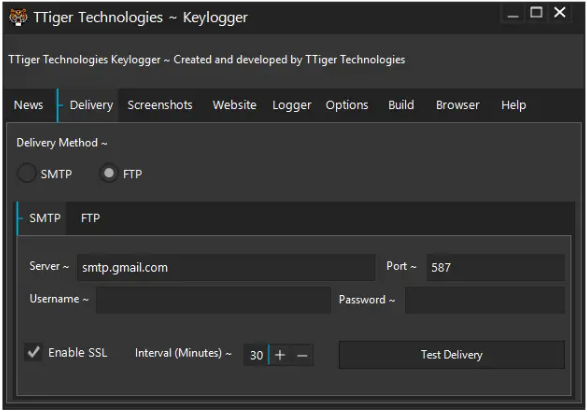Focus the Username input field
This screenshot has width=587, height=412.
pyautogui.click(x=213, y=300)
